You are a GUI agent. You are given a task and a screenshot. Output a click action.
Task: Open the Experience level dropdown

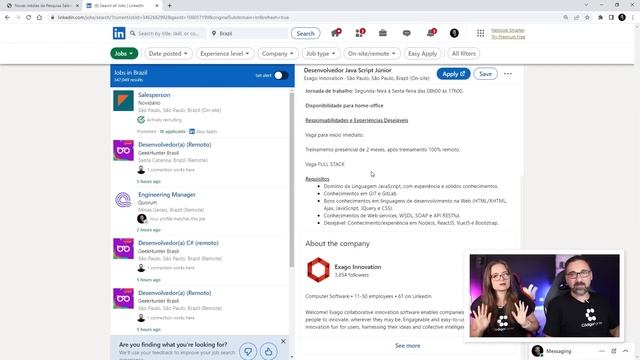coord(225,53)
